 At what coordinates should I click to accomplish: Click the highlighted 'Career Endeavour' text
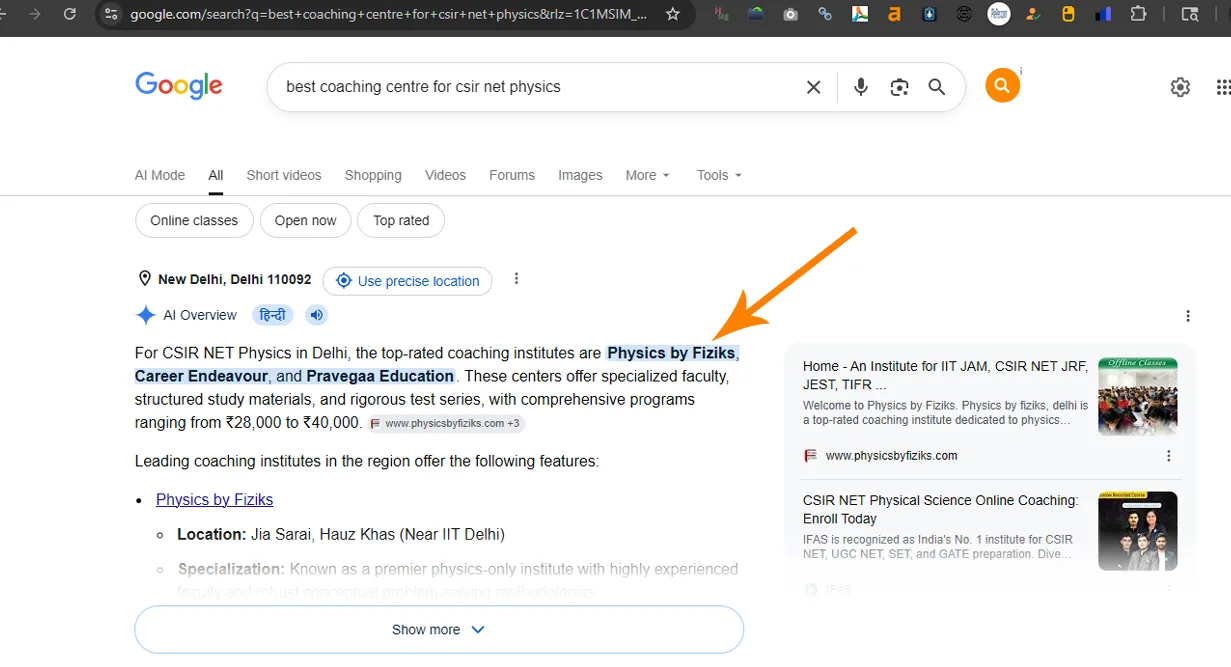201,376
